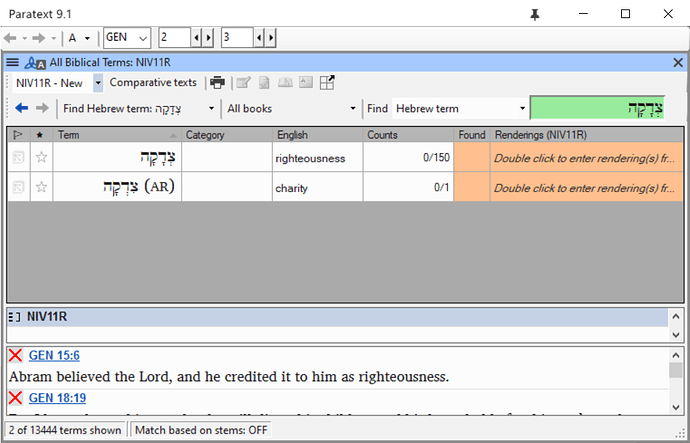This screenshot has width=690, height=443.
Task: Click the note icon in righteousness row
Action: pos(18,157)
